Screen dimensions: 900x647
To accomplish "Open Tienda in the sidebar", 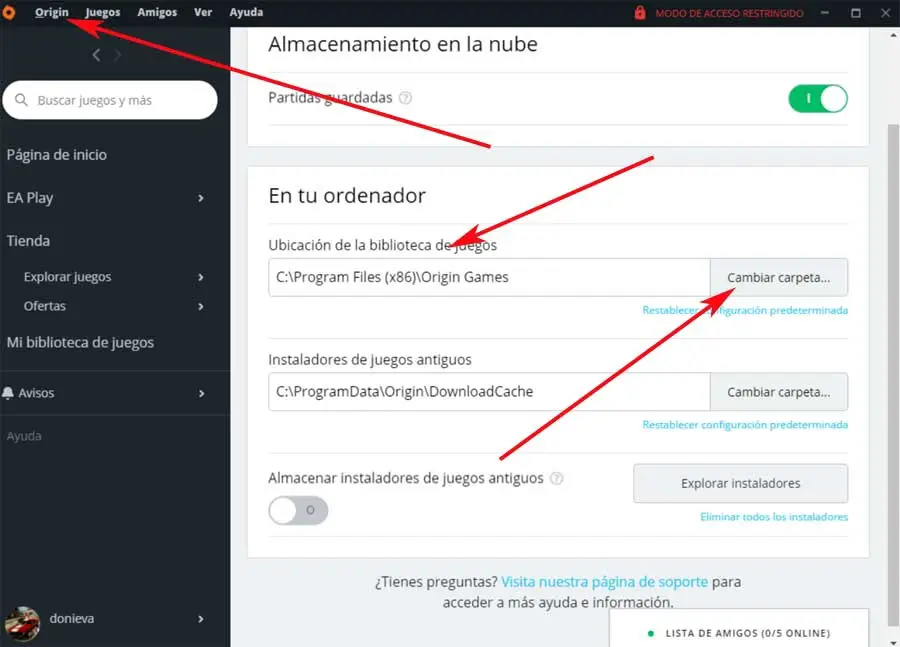I will pyautogui.click(x=28, y=241).
